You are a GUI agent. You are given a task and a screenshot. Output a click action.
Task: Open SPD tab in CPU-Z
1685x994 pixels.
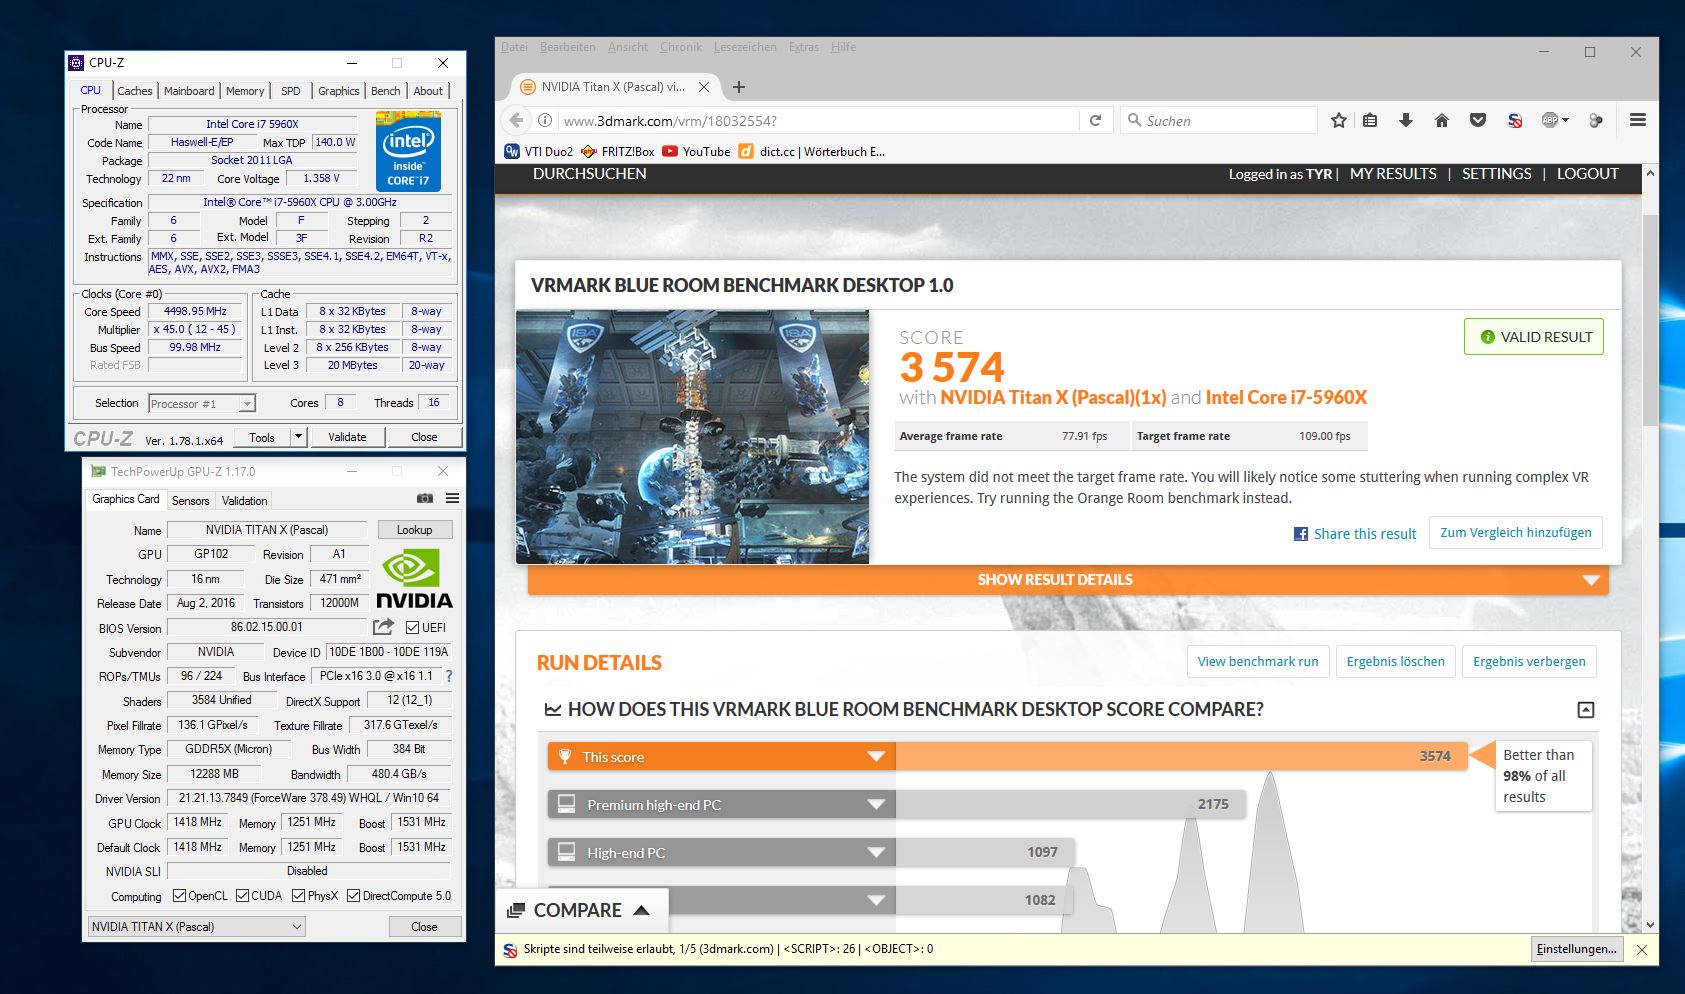tap(291, 91)
